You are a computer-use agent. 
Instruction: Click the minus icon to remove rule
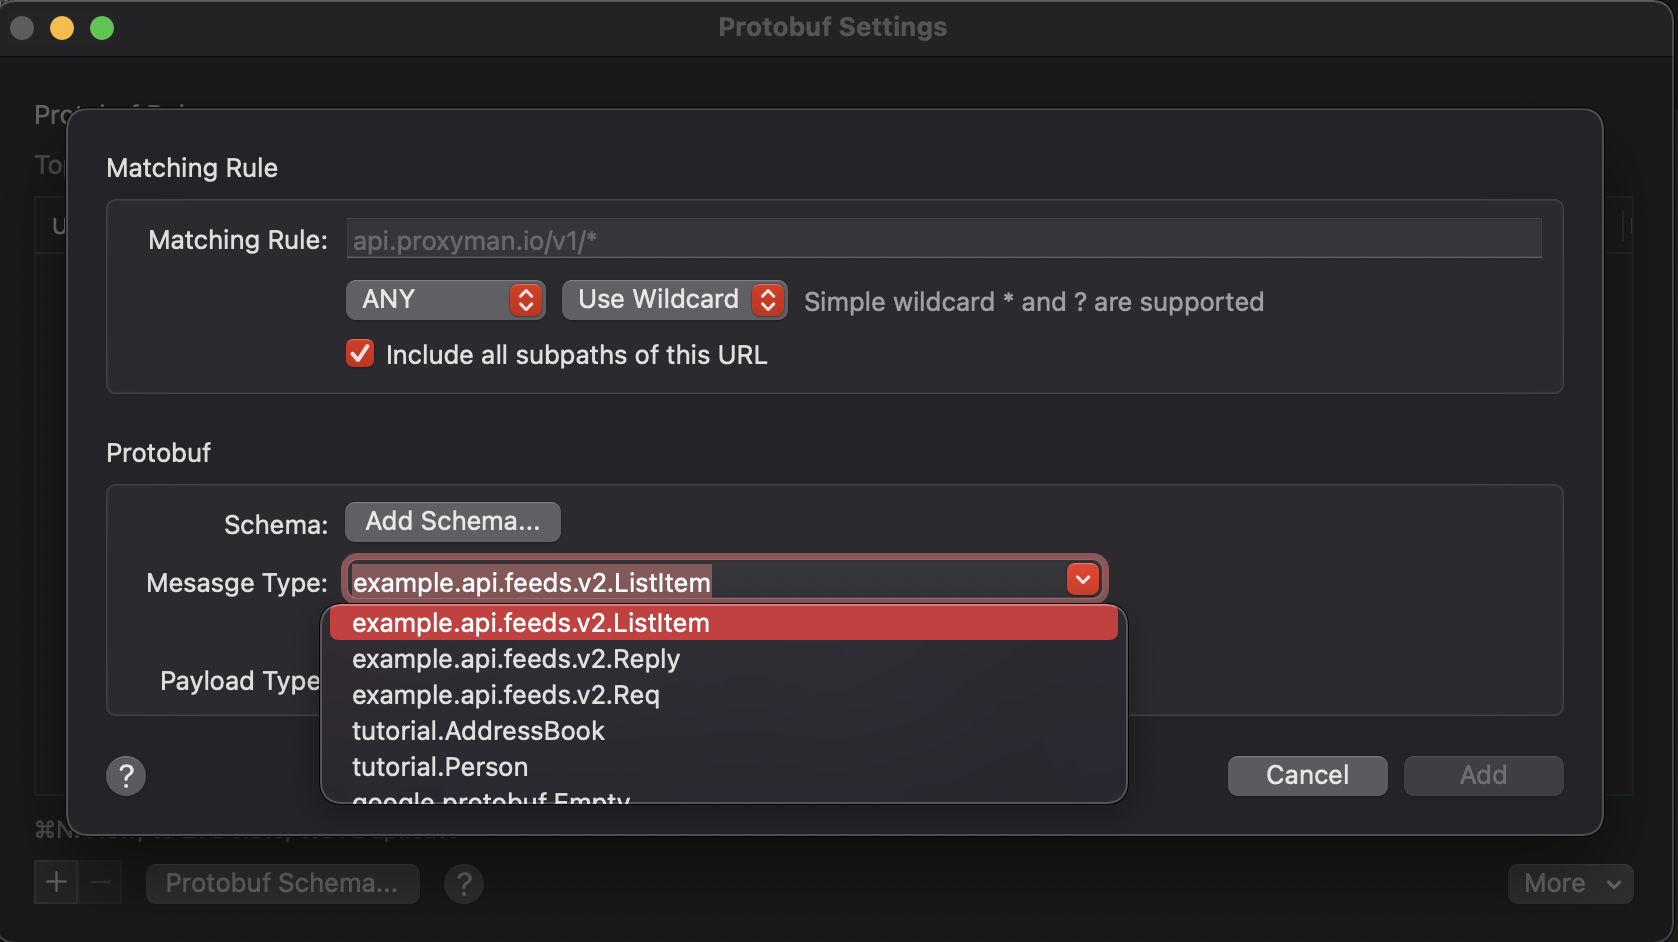(x=100, y=882)
